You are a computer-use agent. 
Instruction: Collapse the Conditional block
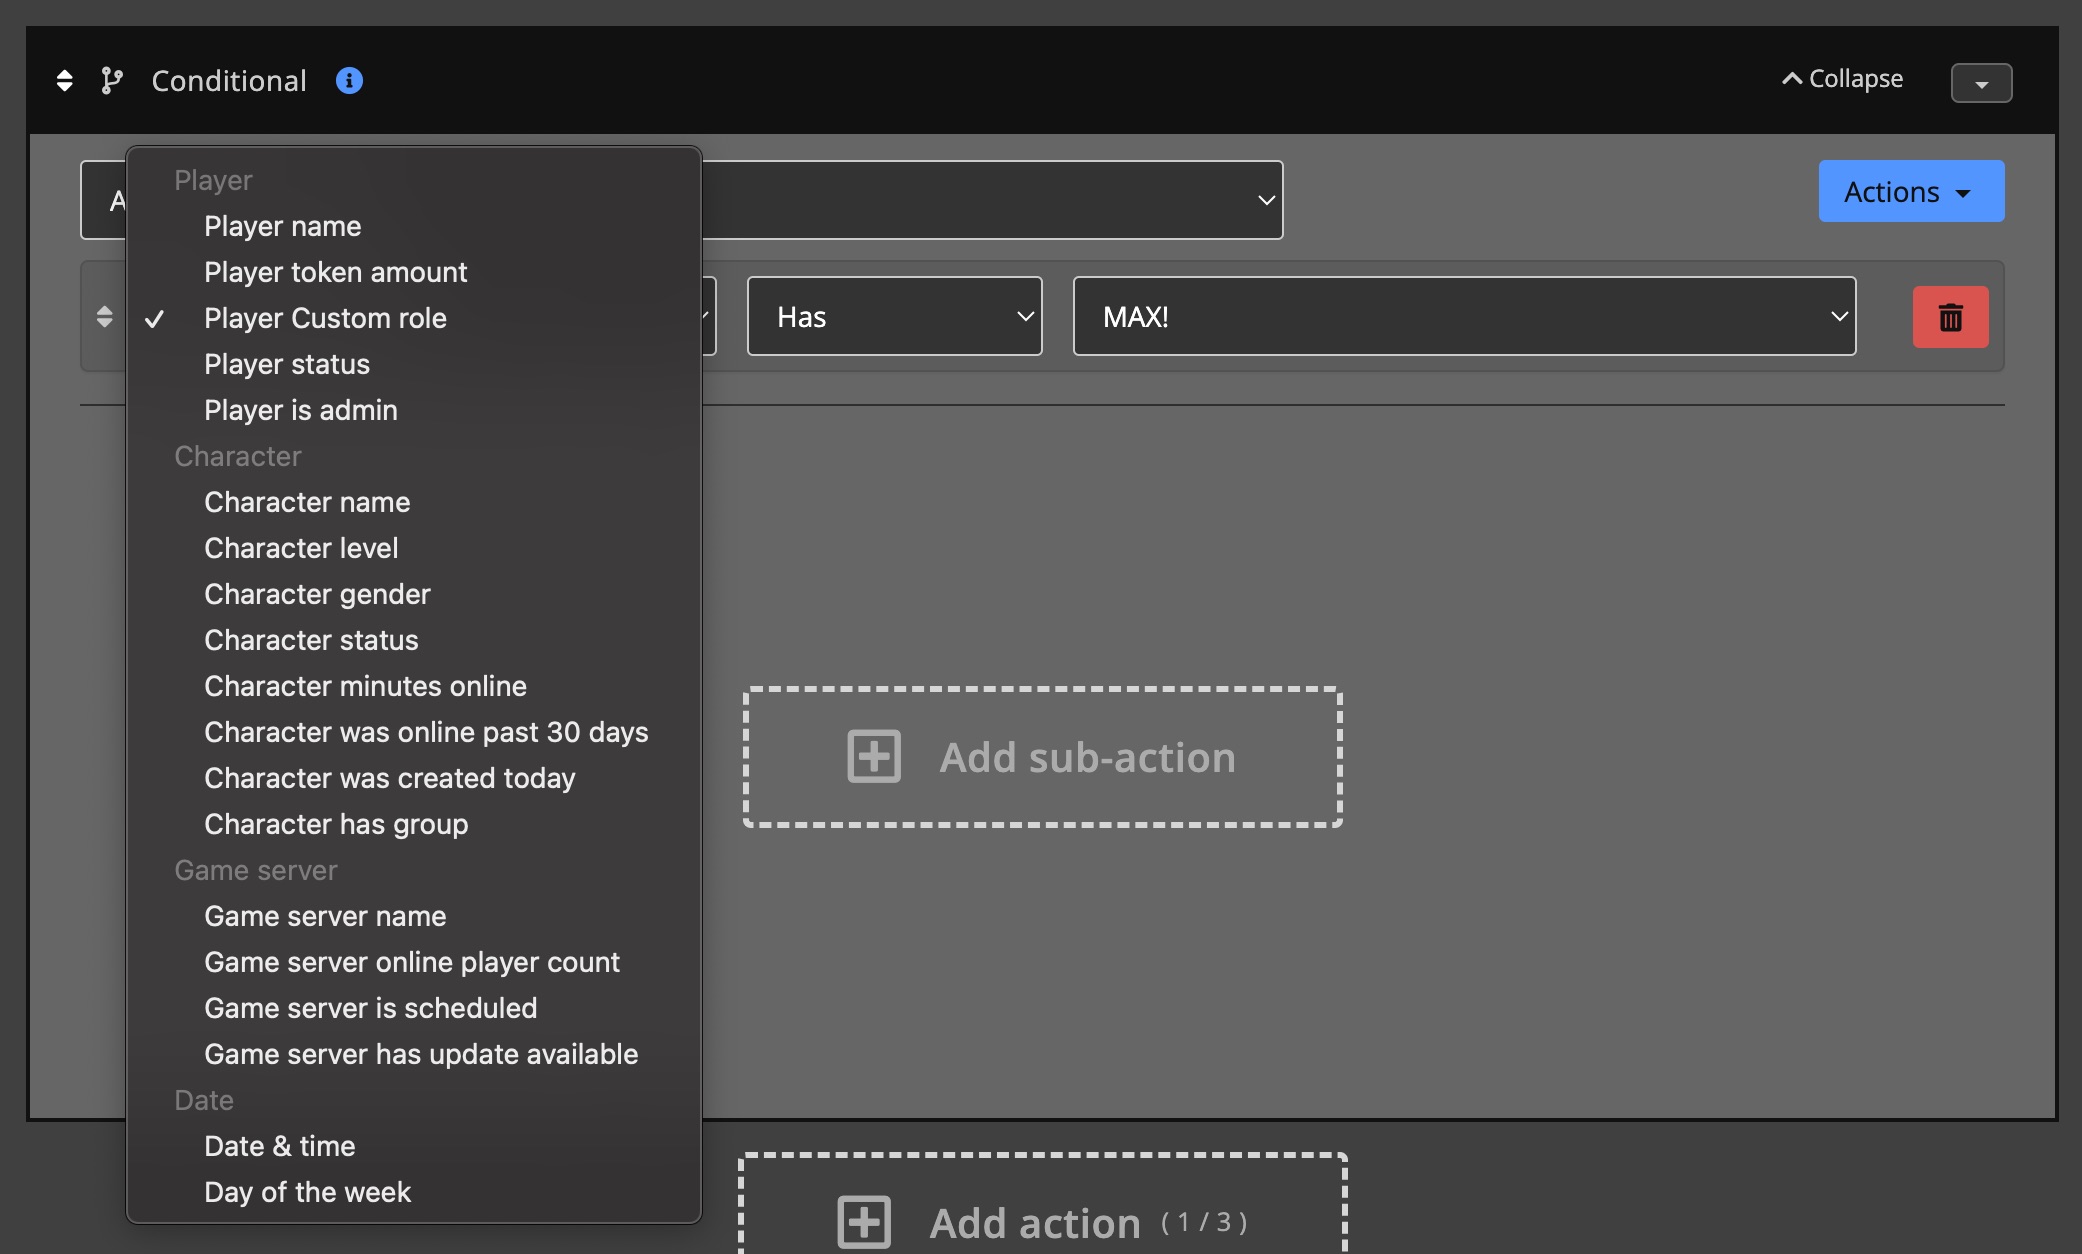(1842, 78)
